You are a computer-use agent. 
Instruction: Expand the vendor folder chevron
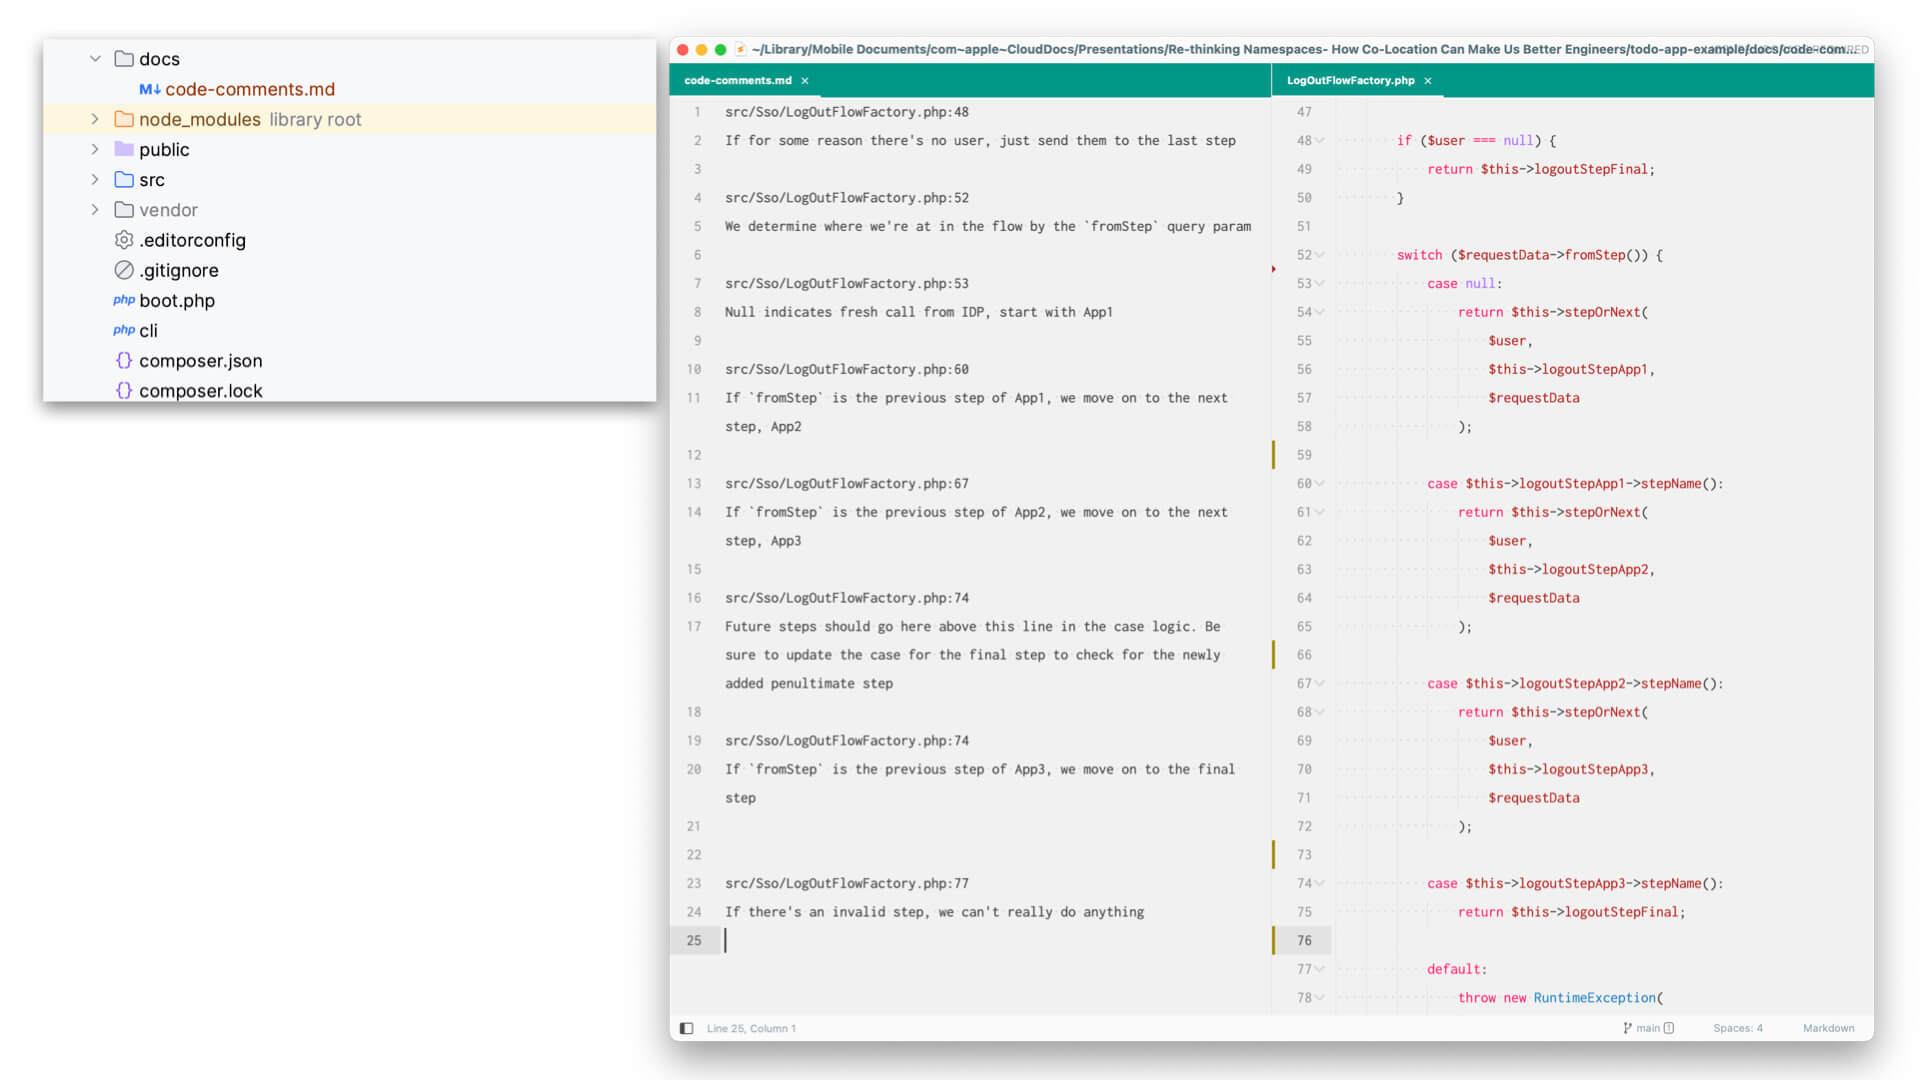coord(95,209)
